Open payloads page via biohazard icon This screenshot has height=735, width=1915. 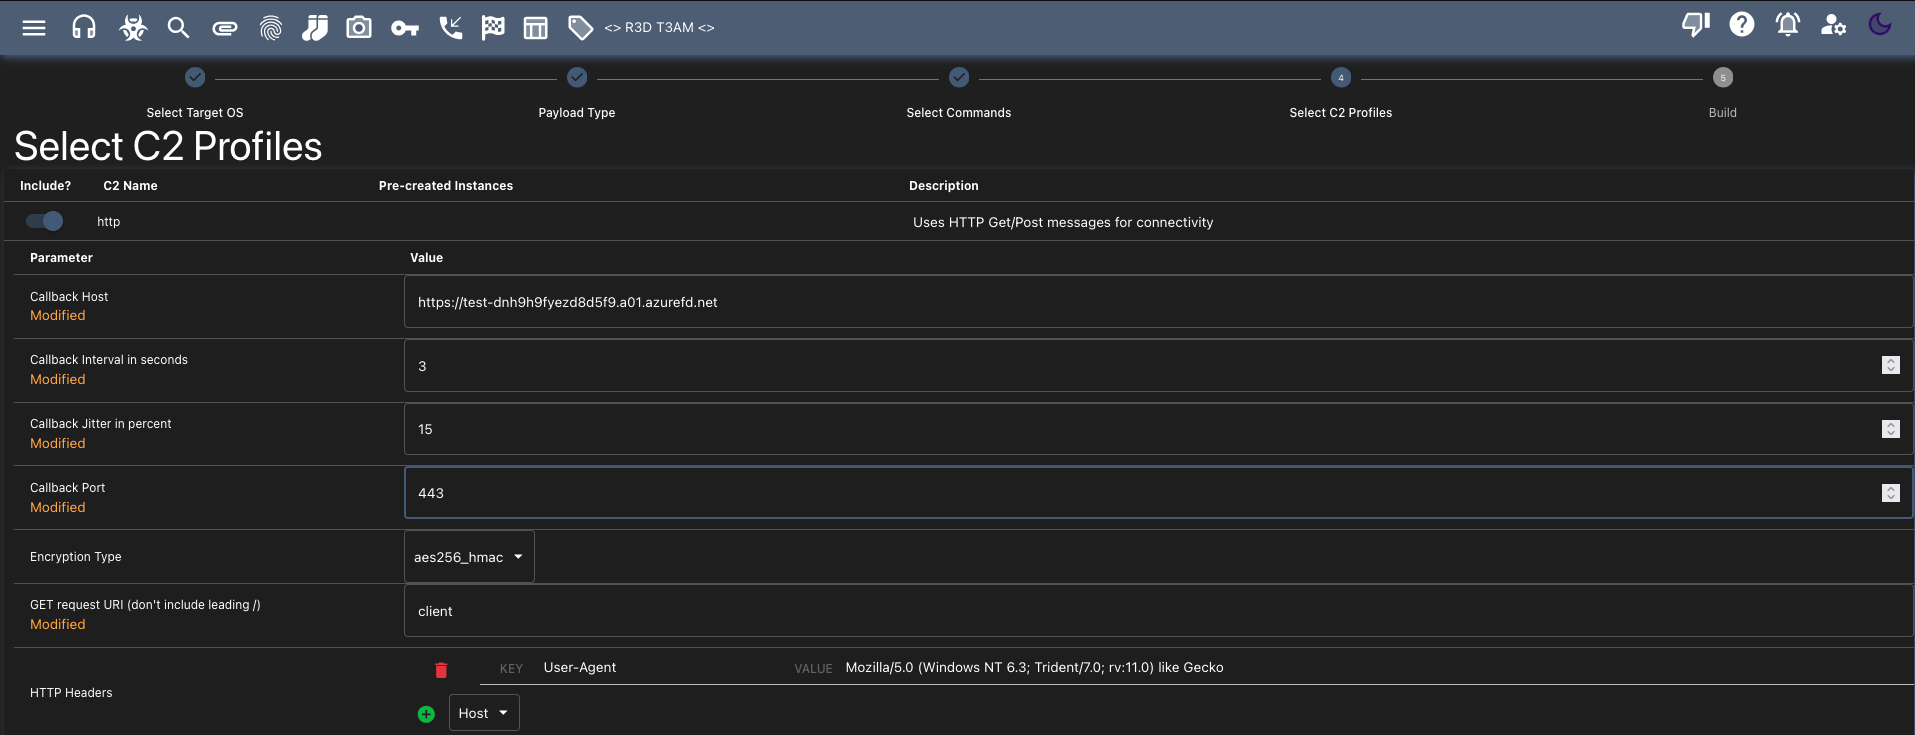coord(132,28)
